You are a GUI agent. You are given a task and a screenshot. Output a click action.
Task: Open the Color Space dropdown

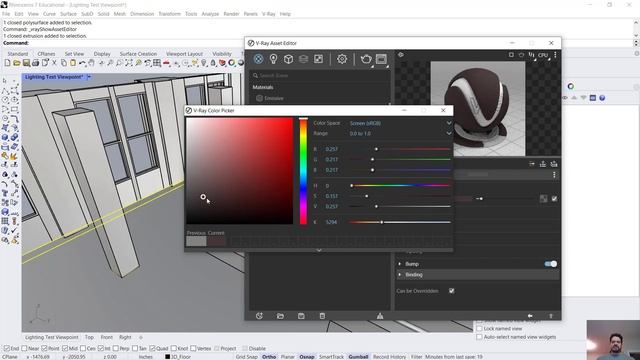coord(400,123)
